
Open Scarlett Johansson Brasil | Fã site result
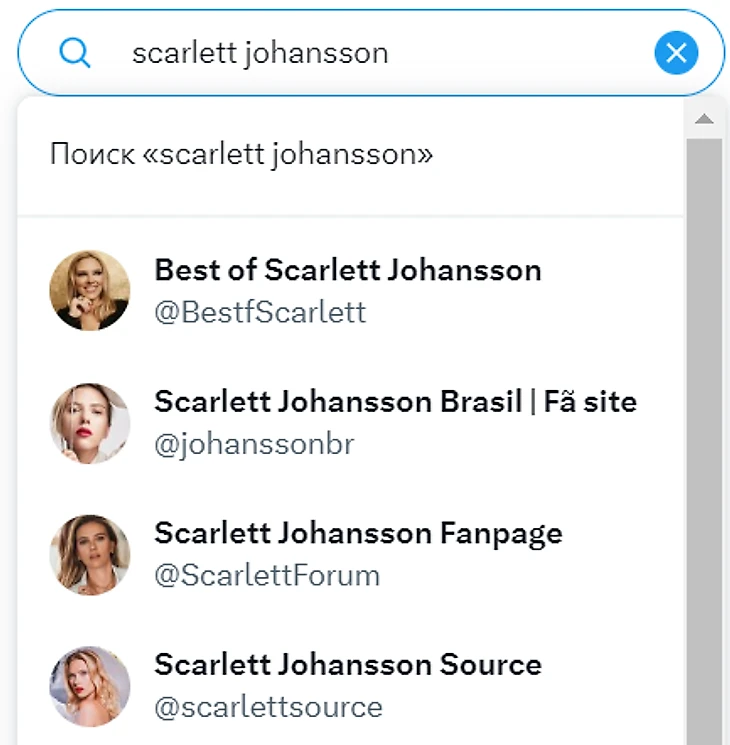395,402
